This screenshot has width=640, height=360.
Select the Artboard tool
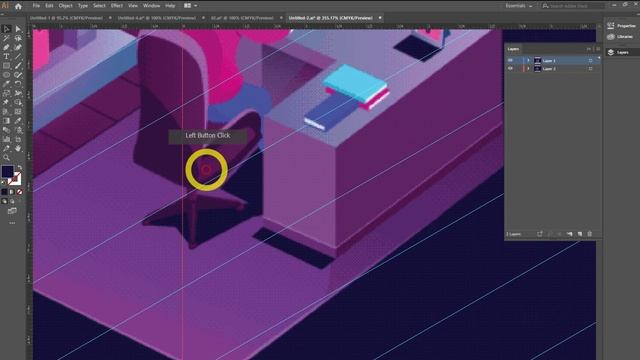point(18,139)
